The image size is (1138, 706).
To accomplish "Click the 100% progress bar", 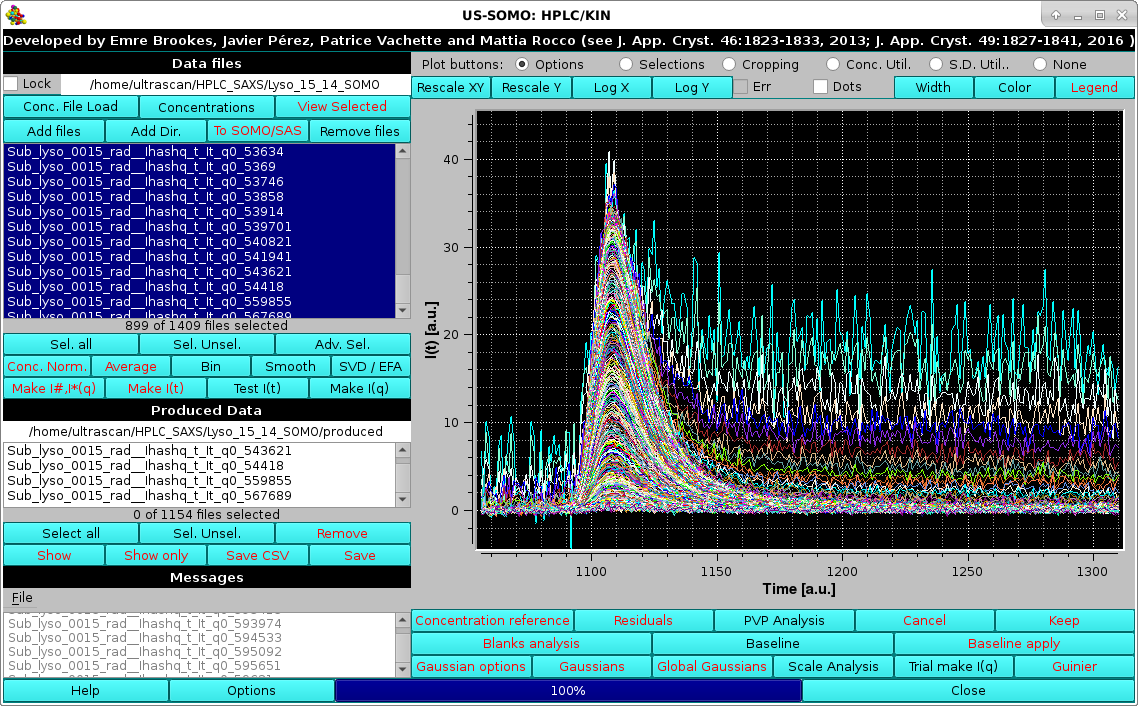I will point(569,690).
